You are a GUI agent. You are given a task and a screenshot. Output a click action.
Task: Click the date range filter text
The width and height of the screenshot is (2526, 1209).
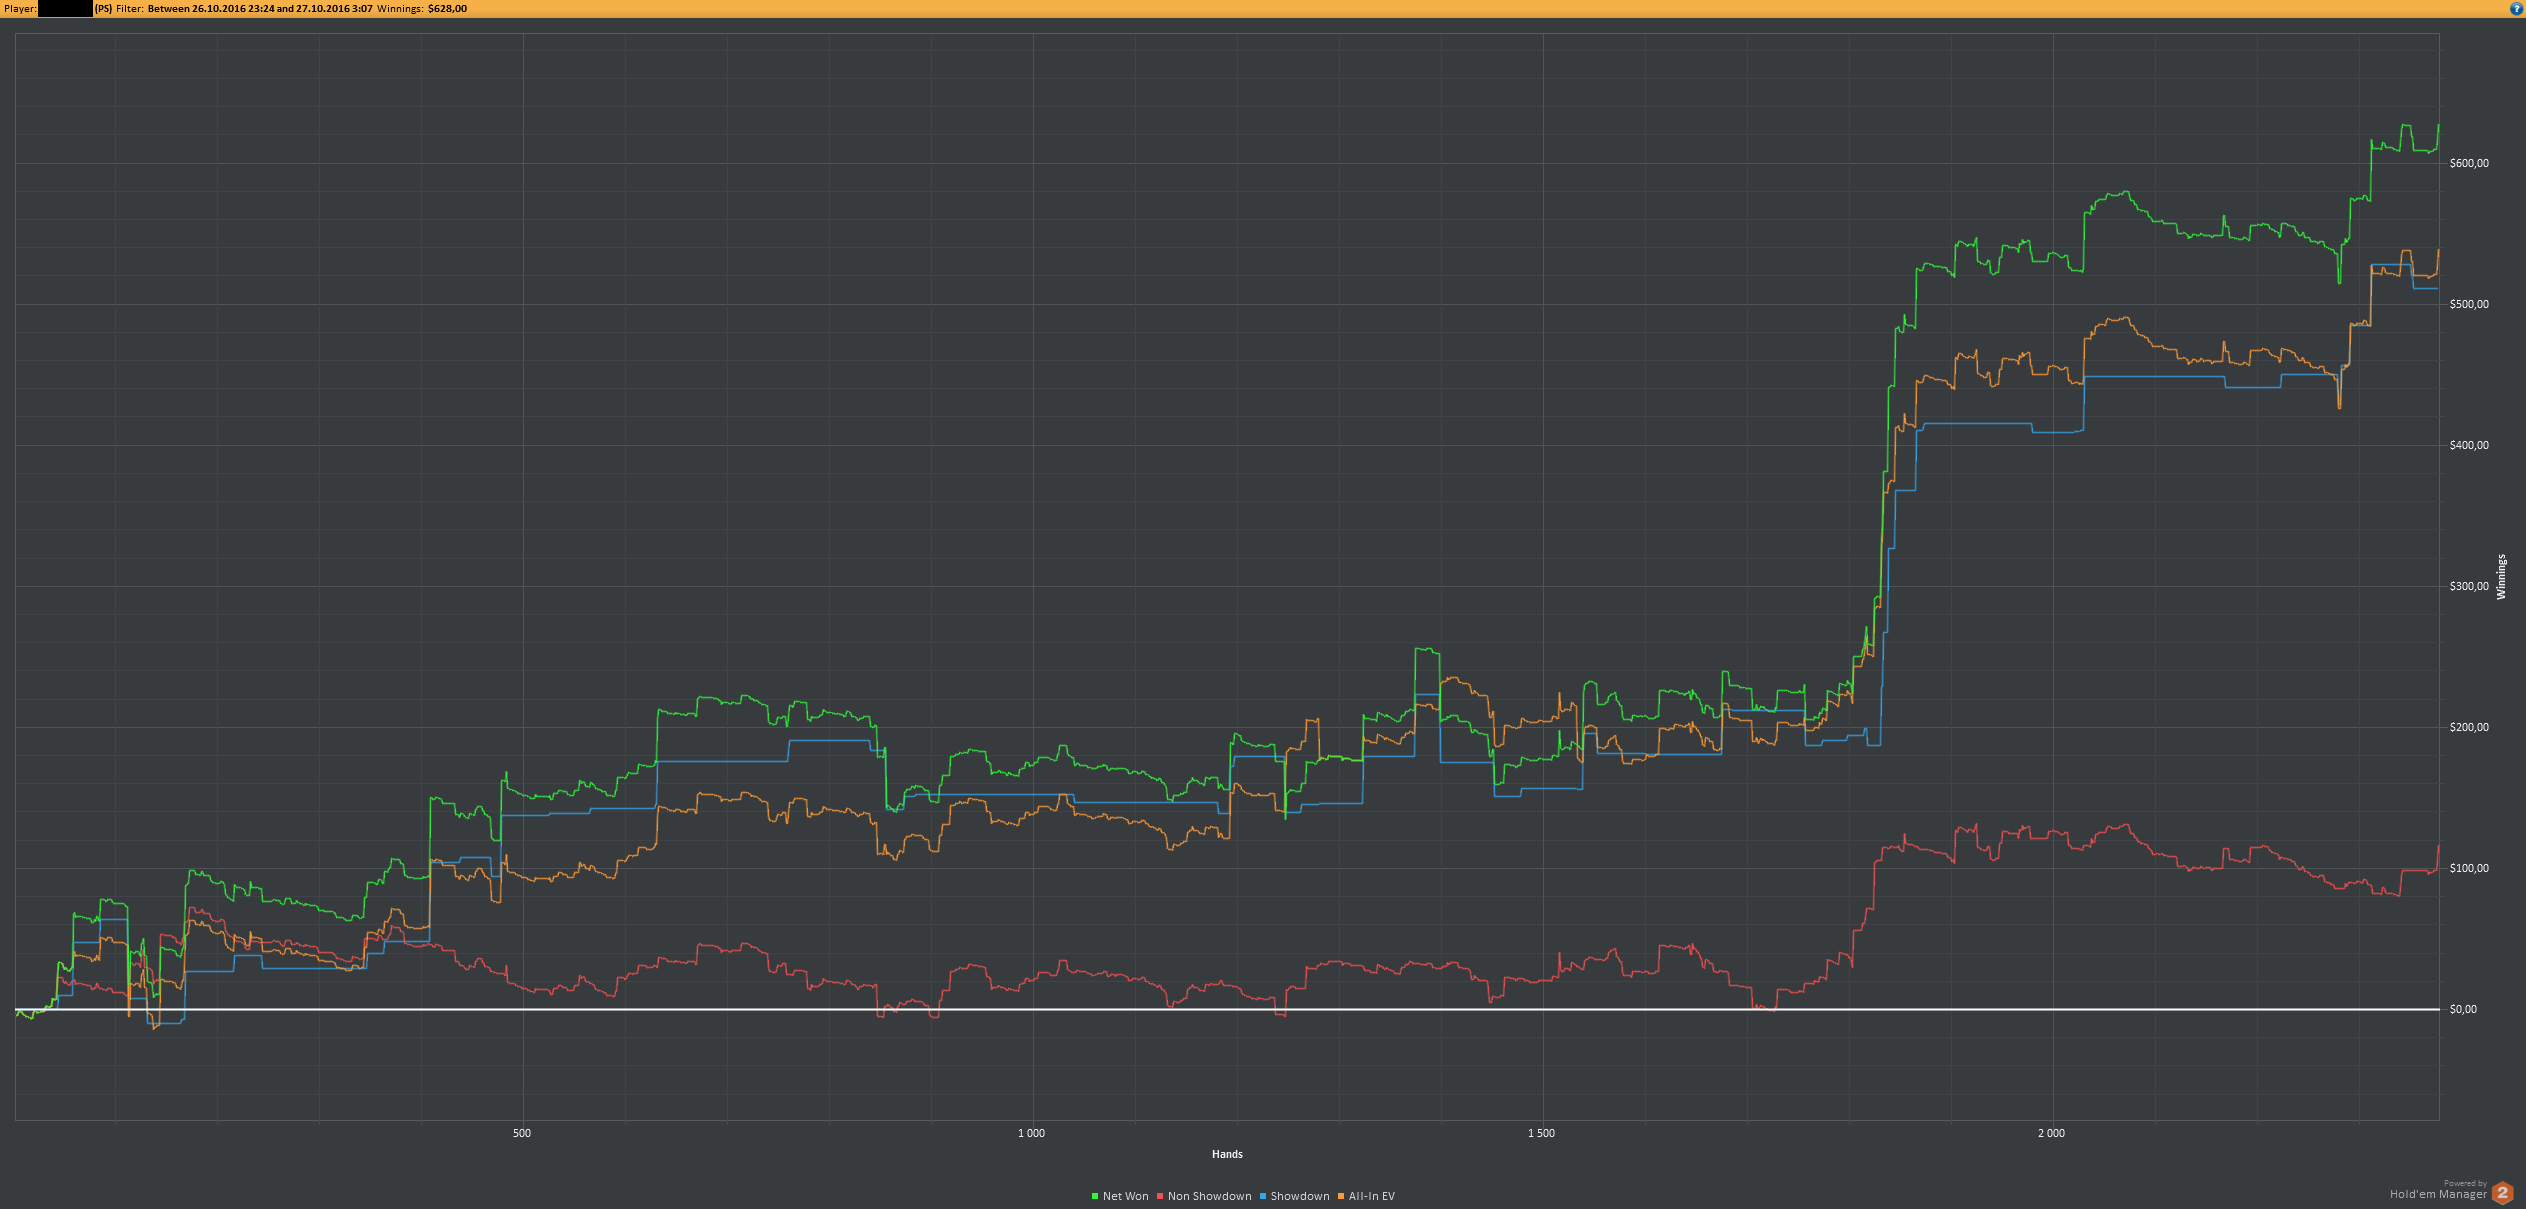coord(260,9)
